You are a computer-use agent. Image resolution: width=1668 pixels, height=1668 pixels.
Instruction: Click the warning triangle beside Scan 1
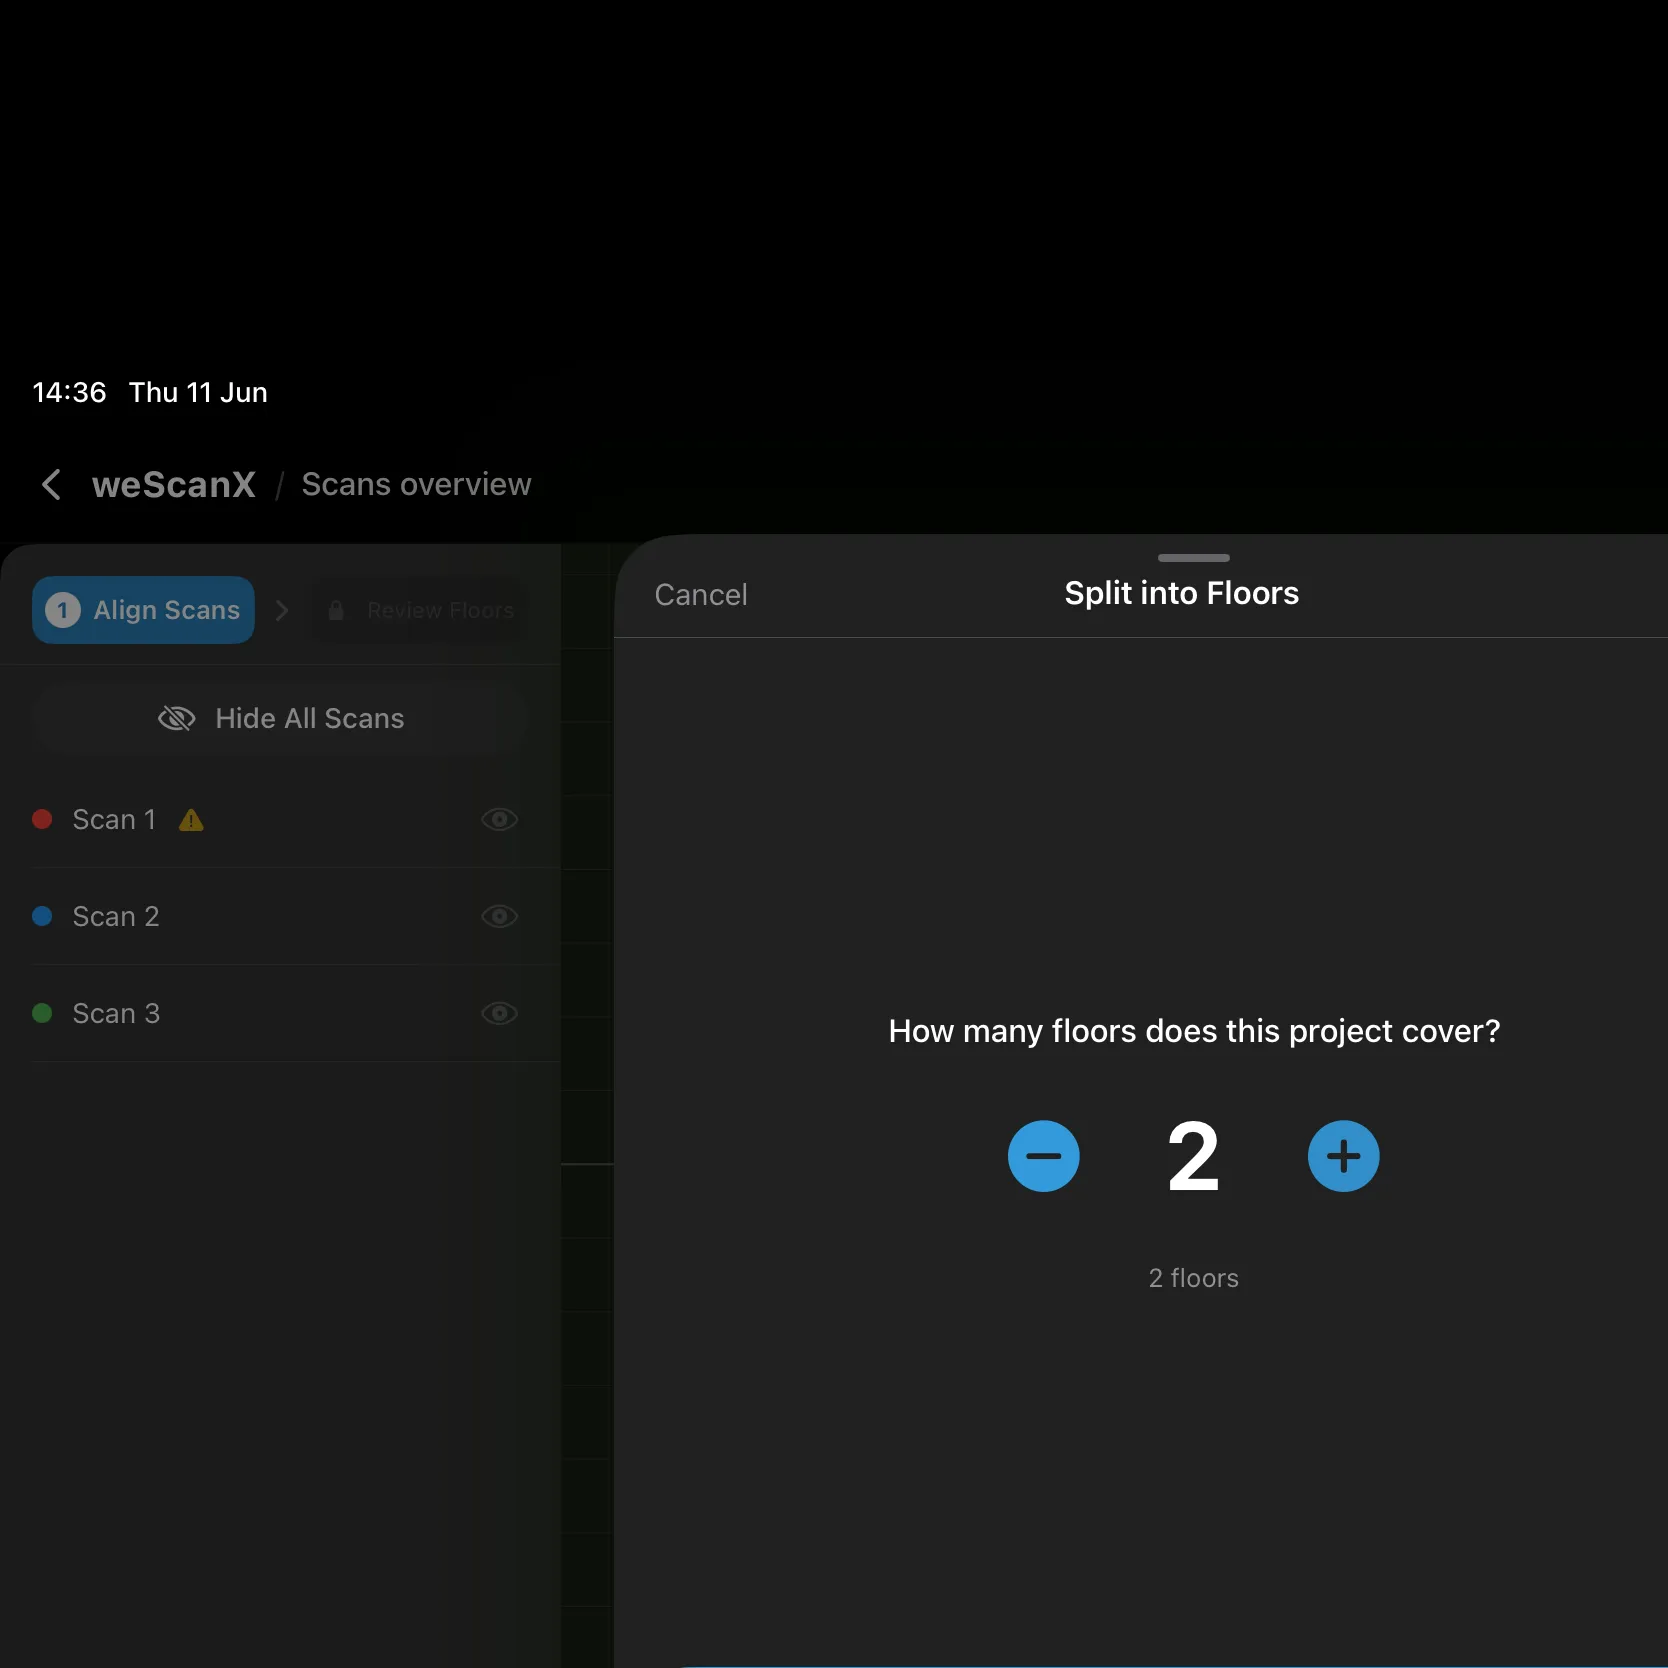[x=191, y=821]
